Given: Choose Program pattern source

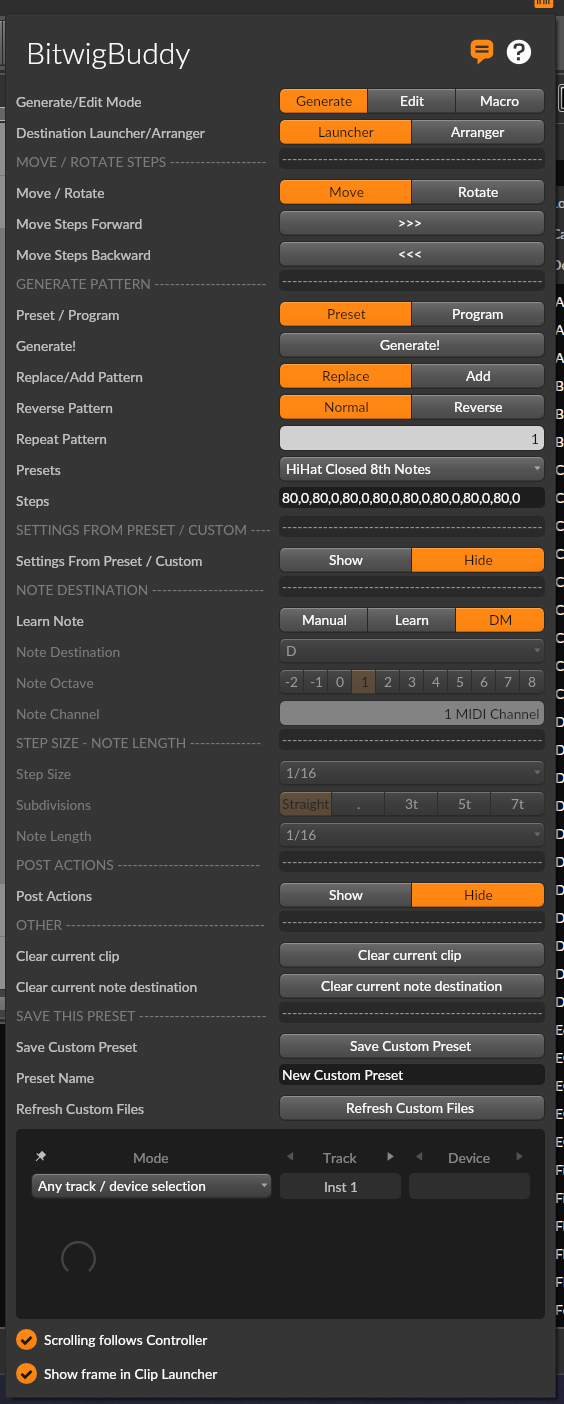Looking at the screenshot, I should pyautogui.click(x=478, y=314).
